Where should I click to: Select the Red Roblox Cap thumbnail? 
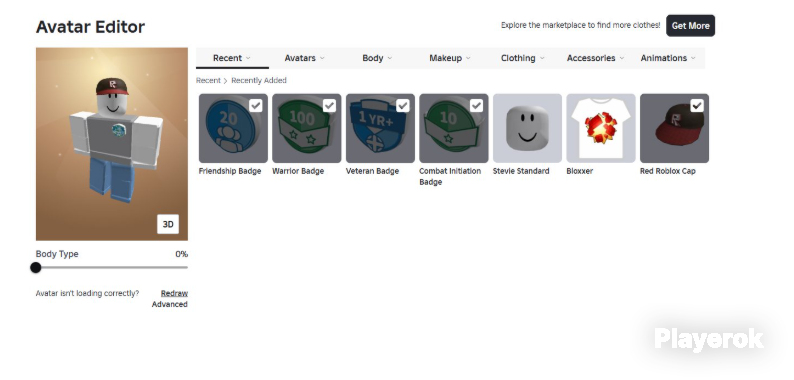[674, 128]
